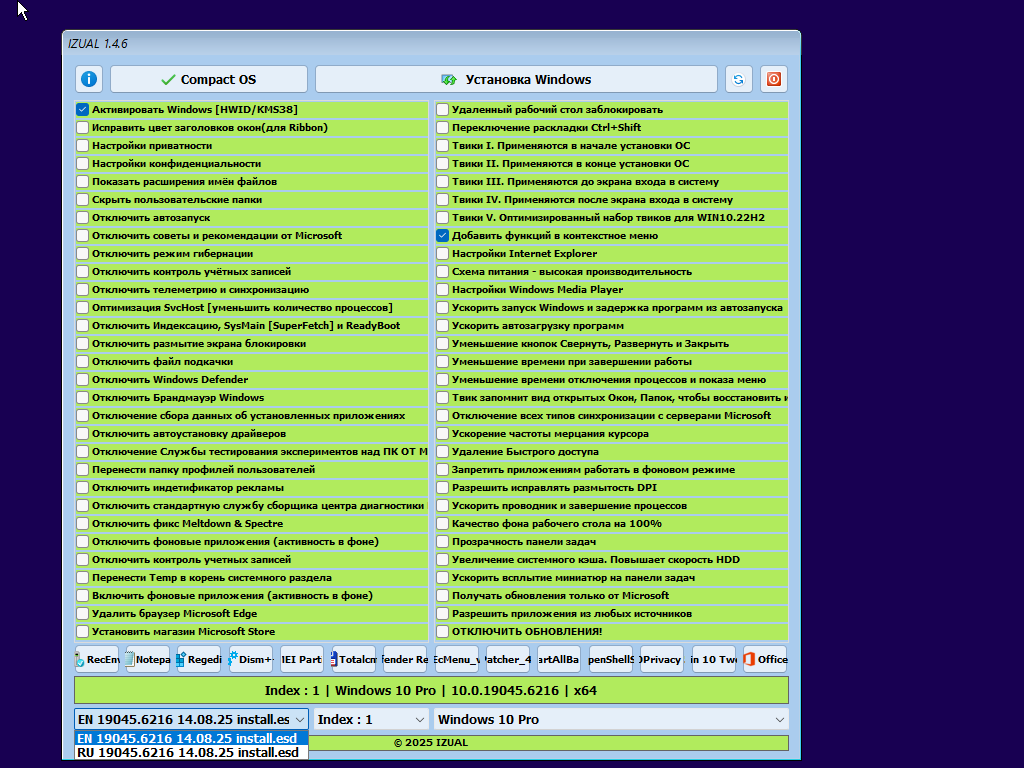The width and height of the screenshot is (1024, 768).
Task: Launch the OpenShell tool button
Action: tap(611, 660)
